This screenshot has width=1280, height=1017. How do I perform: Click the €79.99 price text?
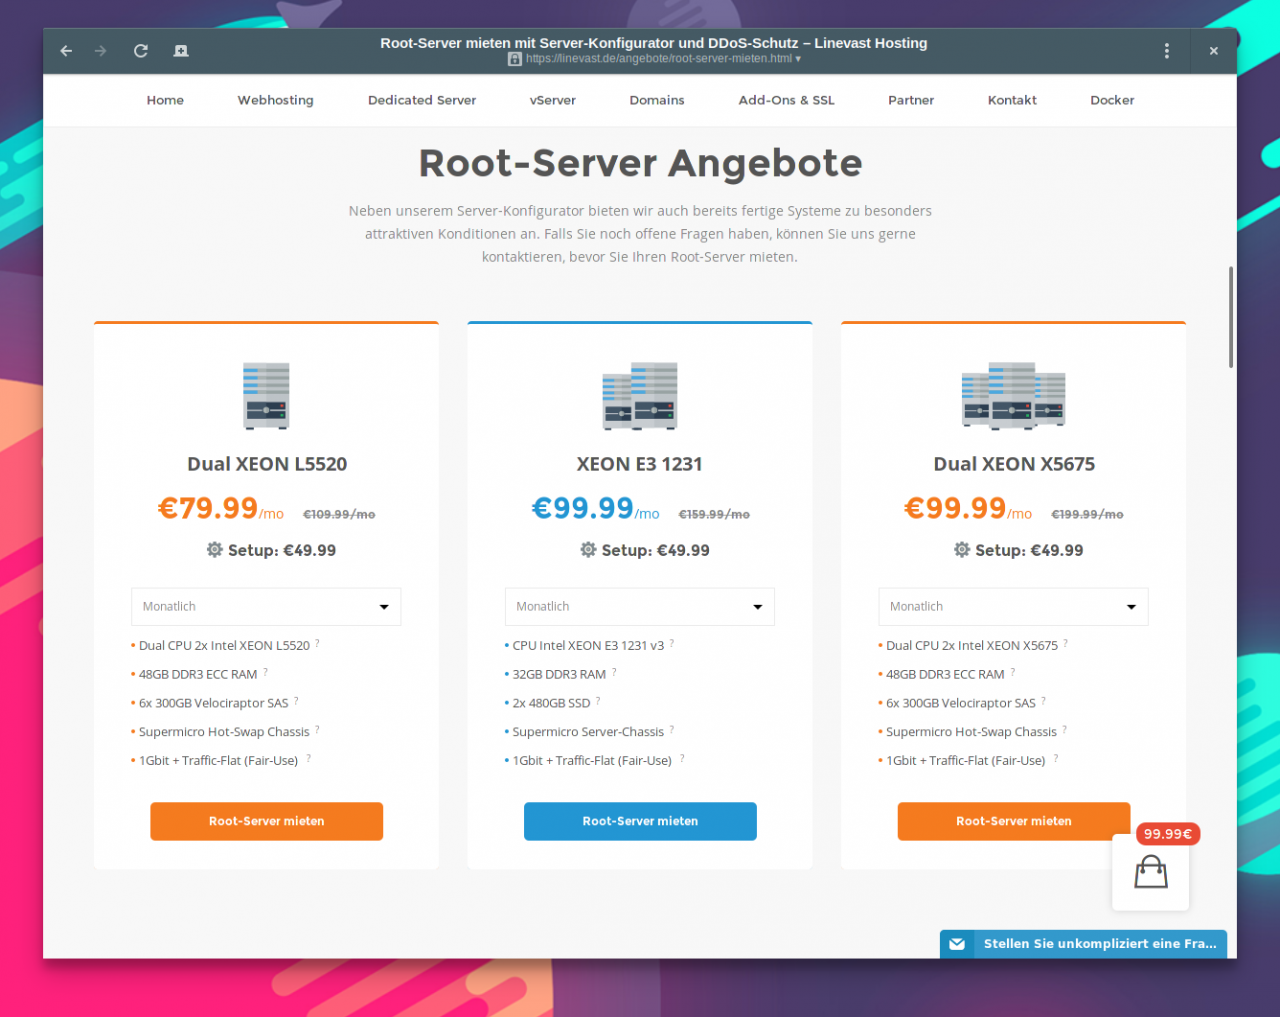point(208,508)
